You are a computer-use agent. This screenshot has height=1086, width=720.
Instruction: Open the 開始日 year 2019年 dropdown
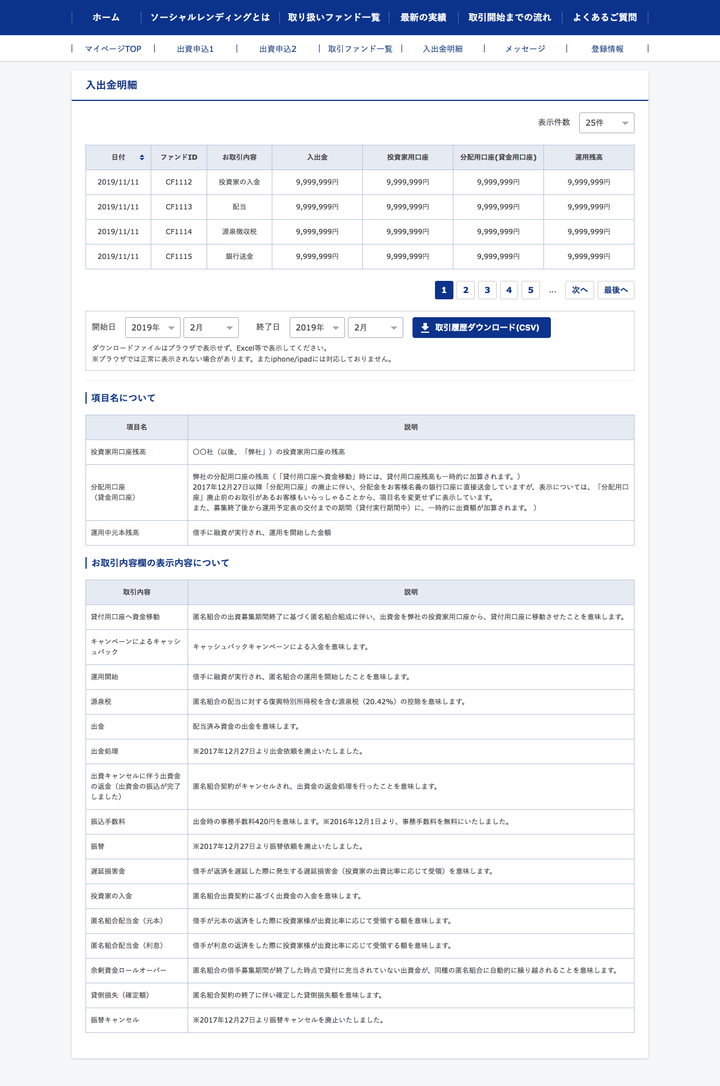(x=152, y=328)
